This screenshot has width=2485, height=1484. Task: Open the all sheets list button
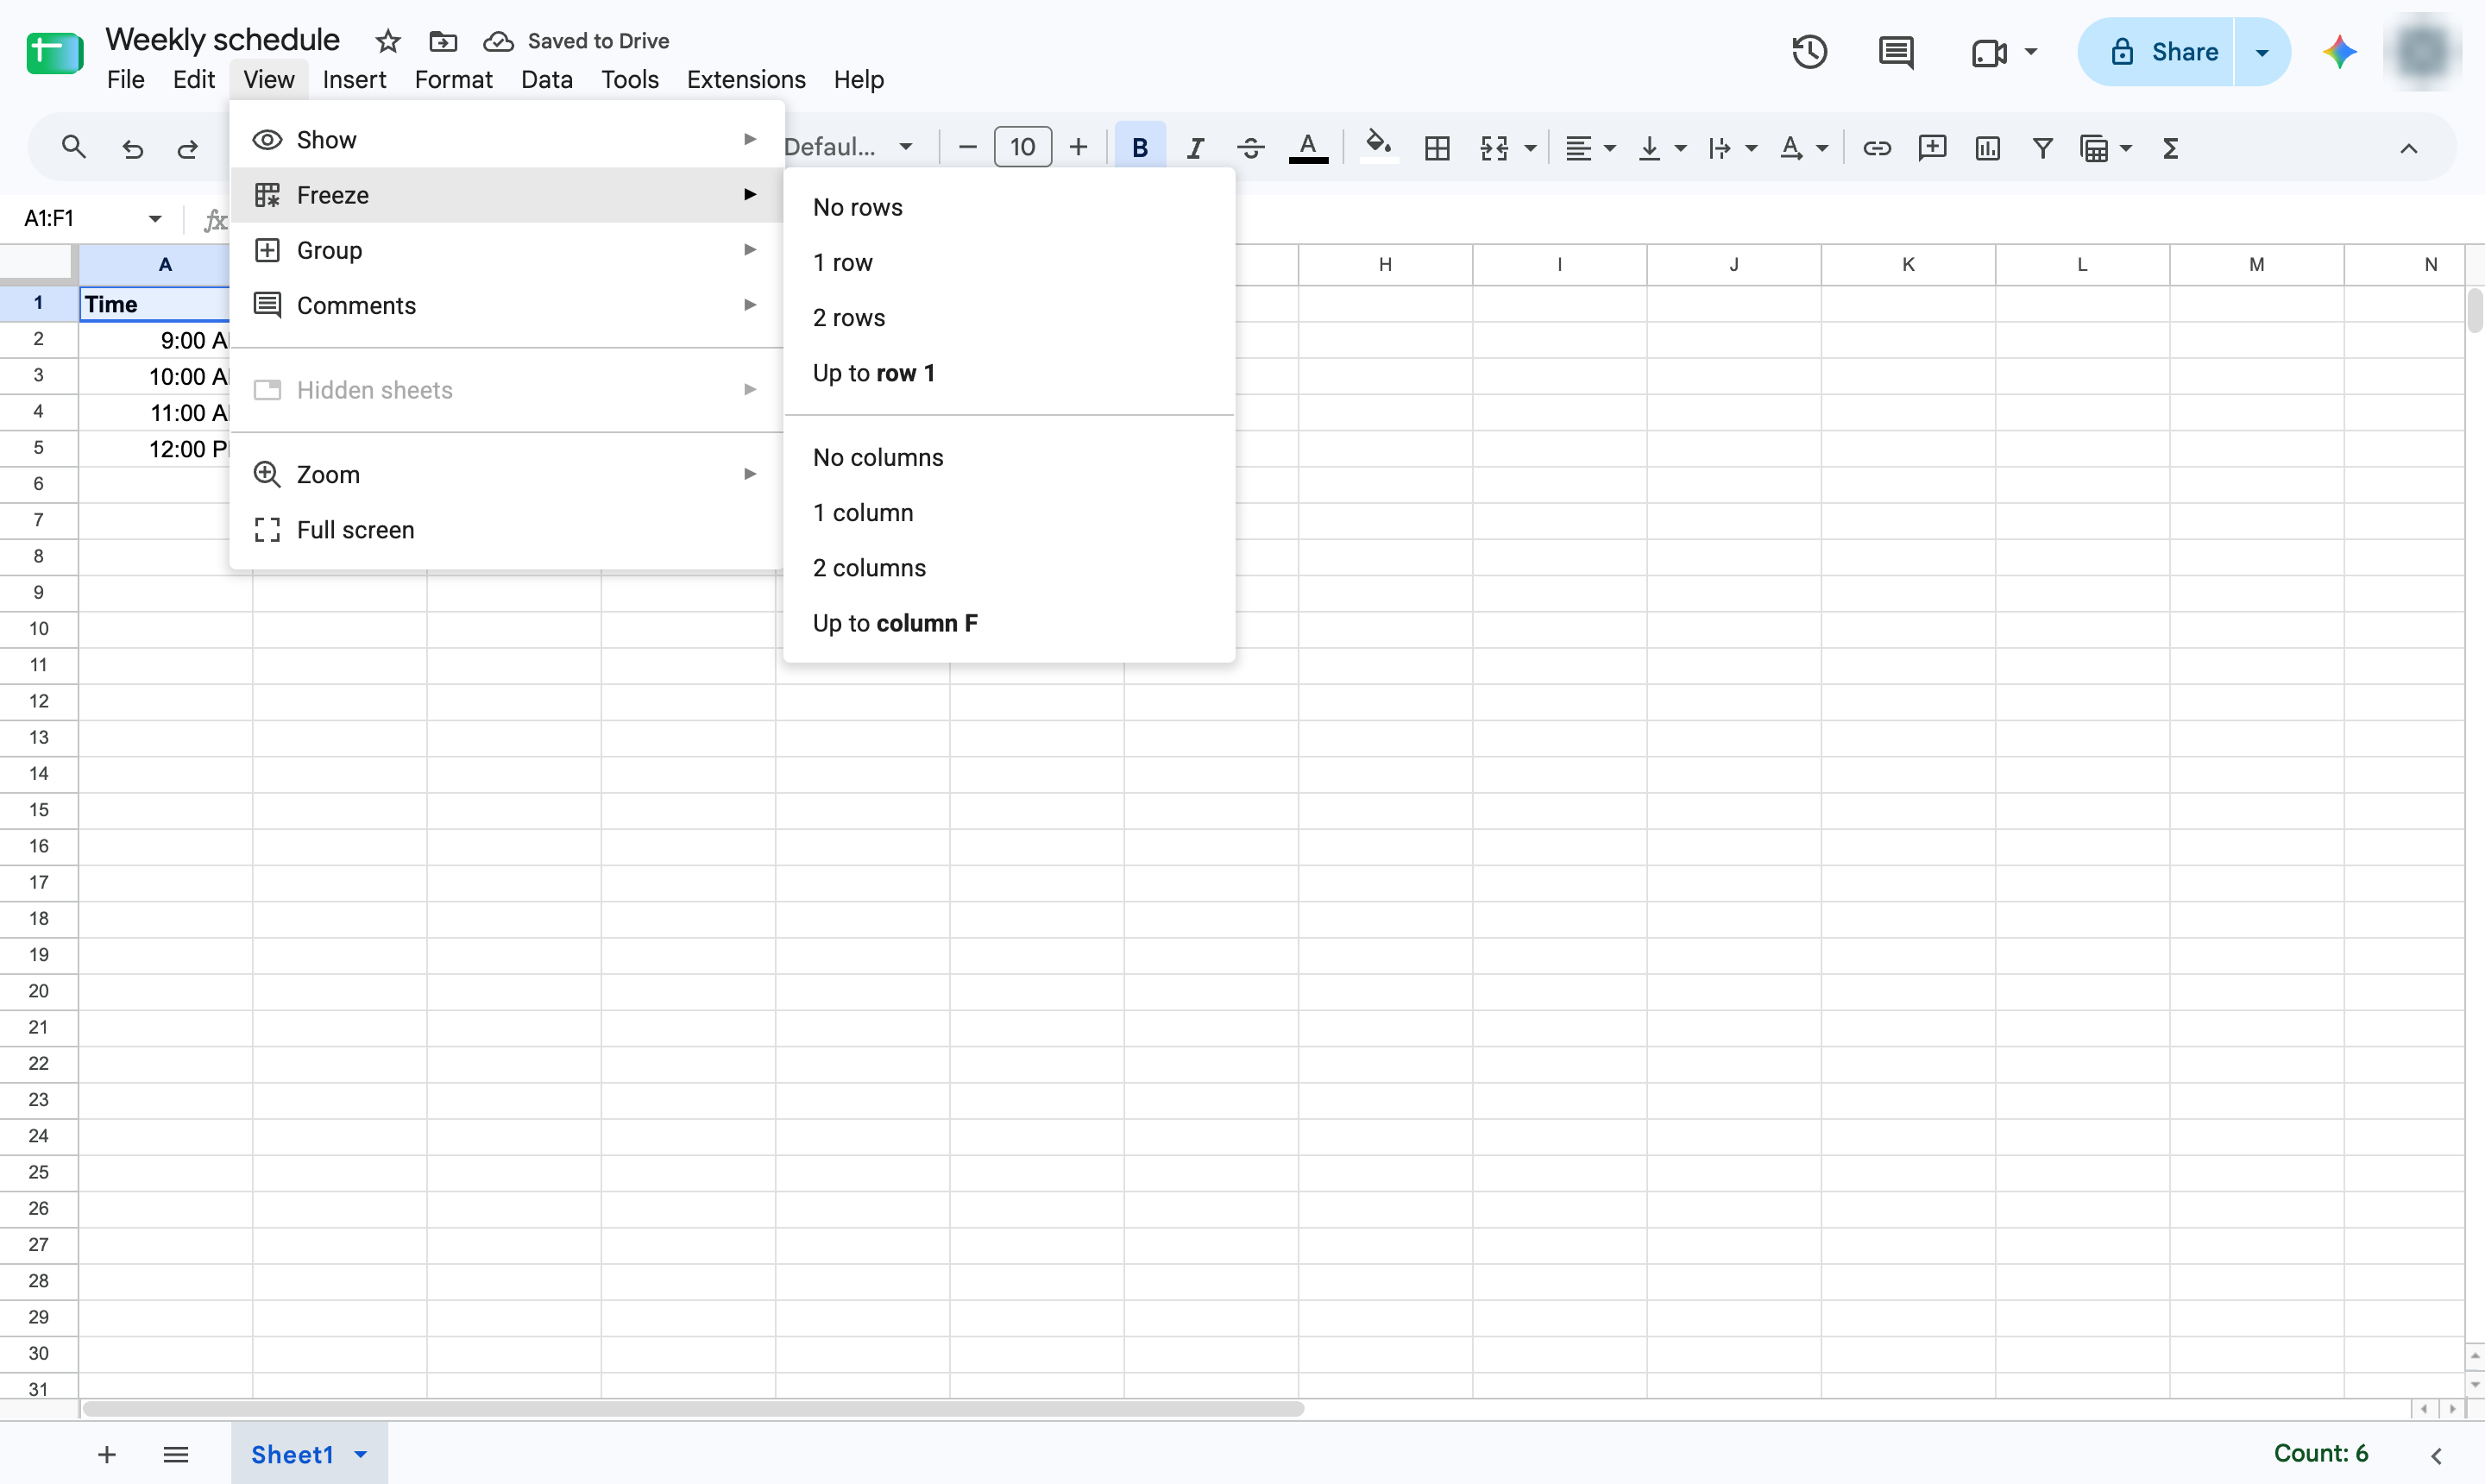point(176,1454)
